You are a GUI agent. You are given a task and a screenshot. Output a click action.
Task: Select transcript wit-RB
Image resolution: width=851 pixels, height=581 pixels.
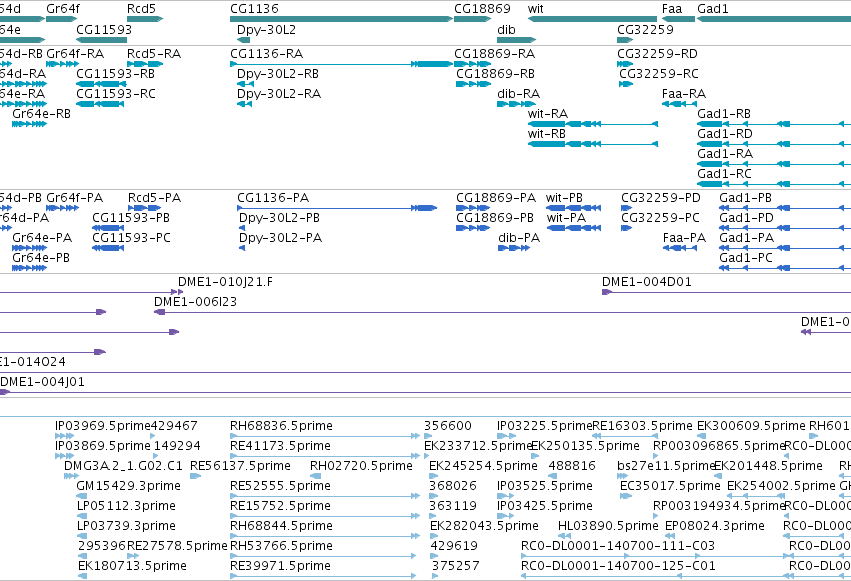[593, 144]
